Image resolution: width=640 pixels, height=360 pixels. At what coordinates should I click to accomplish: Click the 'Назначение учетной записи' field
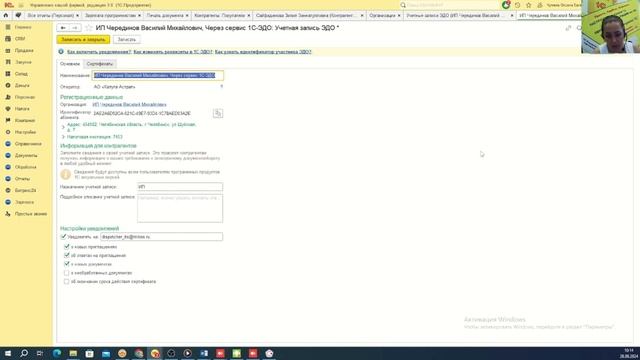[x=180, y=187]
